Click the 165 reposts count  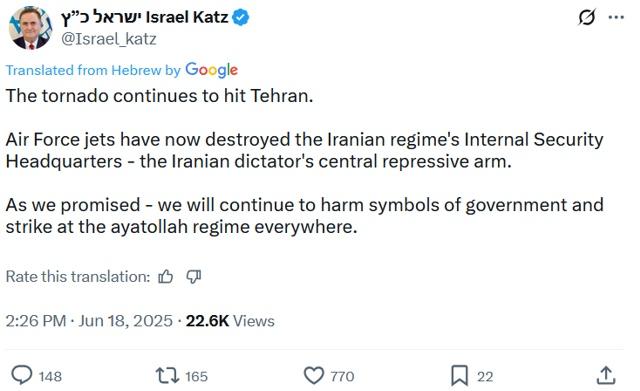(x=196, y=376)
